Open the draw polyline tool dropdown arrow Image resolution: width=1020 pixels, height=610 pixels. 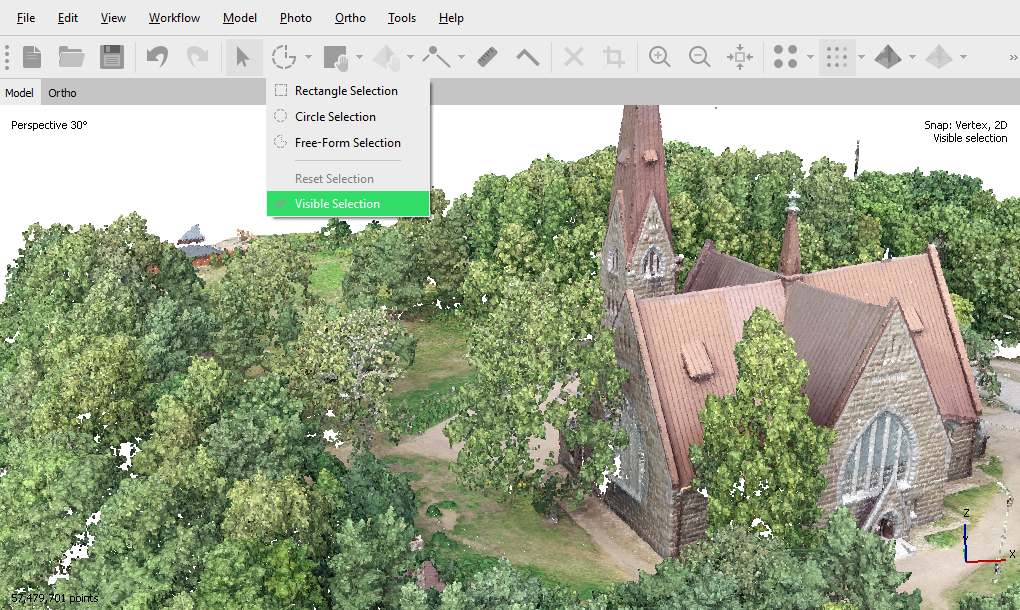tap(461, 57)
